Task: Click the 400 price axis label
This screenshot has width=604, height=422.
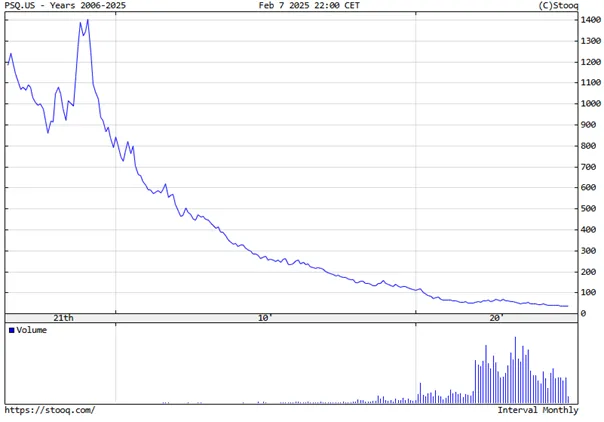Action: pyautogui.click(x=589, y=230)
